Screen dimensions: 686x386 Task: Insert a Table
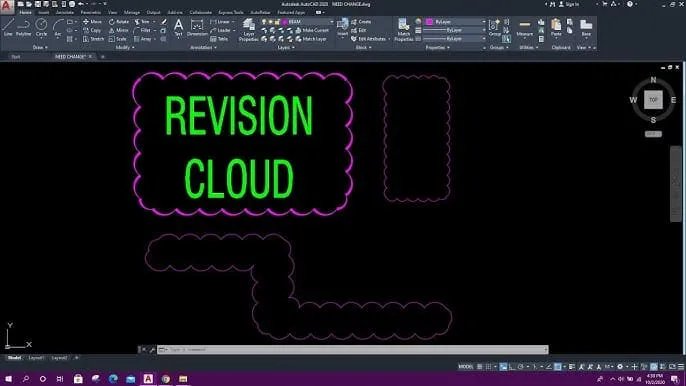coord(219,39)
